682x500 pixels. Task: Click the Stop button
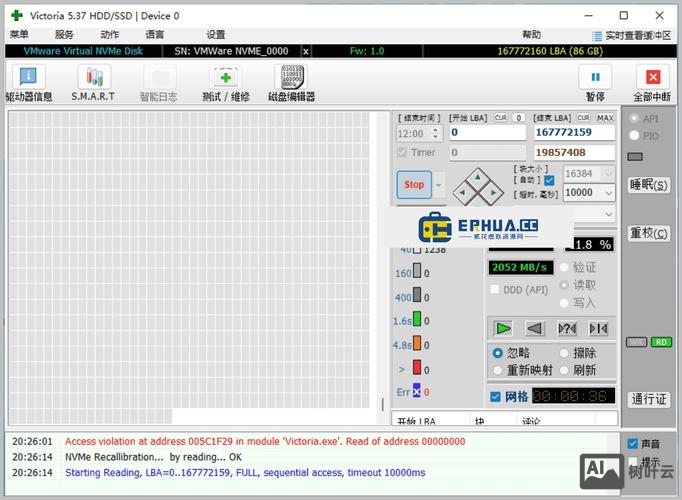(x=413, y=185)
